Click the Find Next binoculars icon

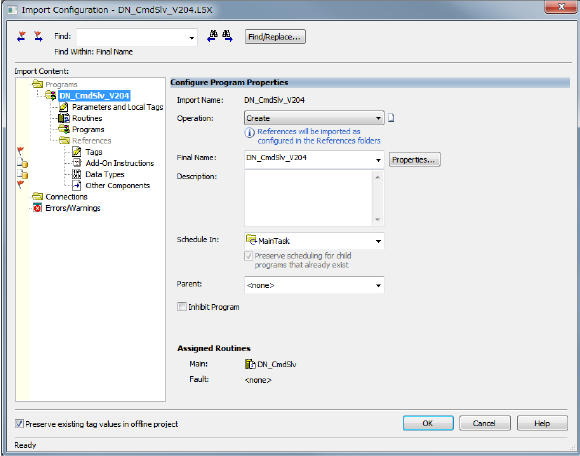pyautogui.click(x=227, y=36)
